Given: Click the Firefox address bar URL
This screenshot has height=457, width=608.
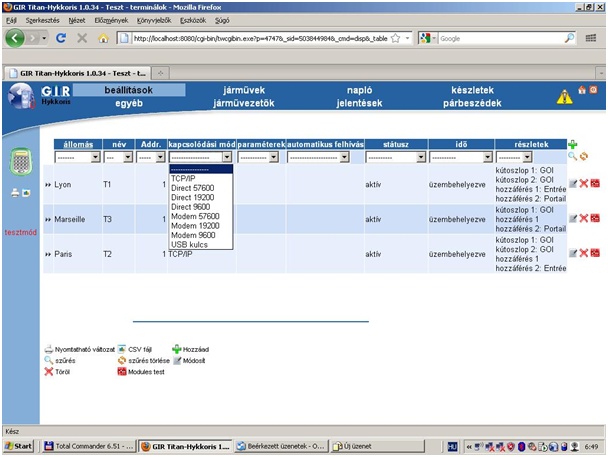Looking at the screenshot, I should [x=260, y=38].
